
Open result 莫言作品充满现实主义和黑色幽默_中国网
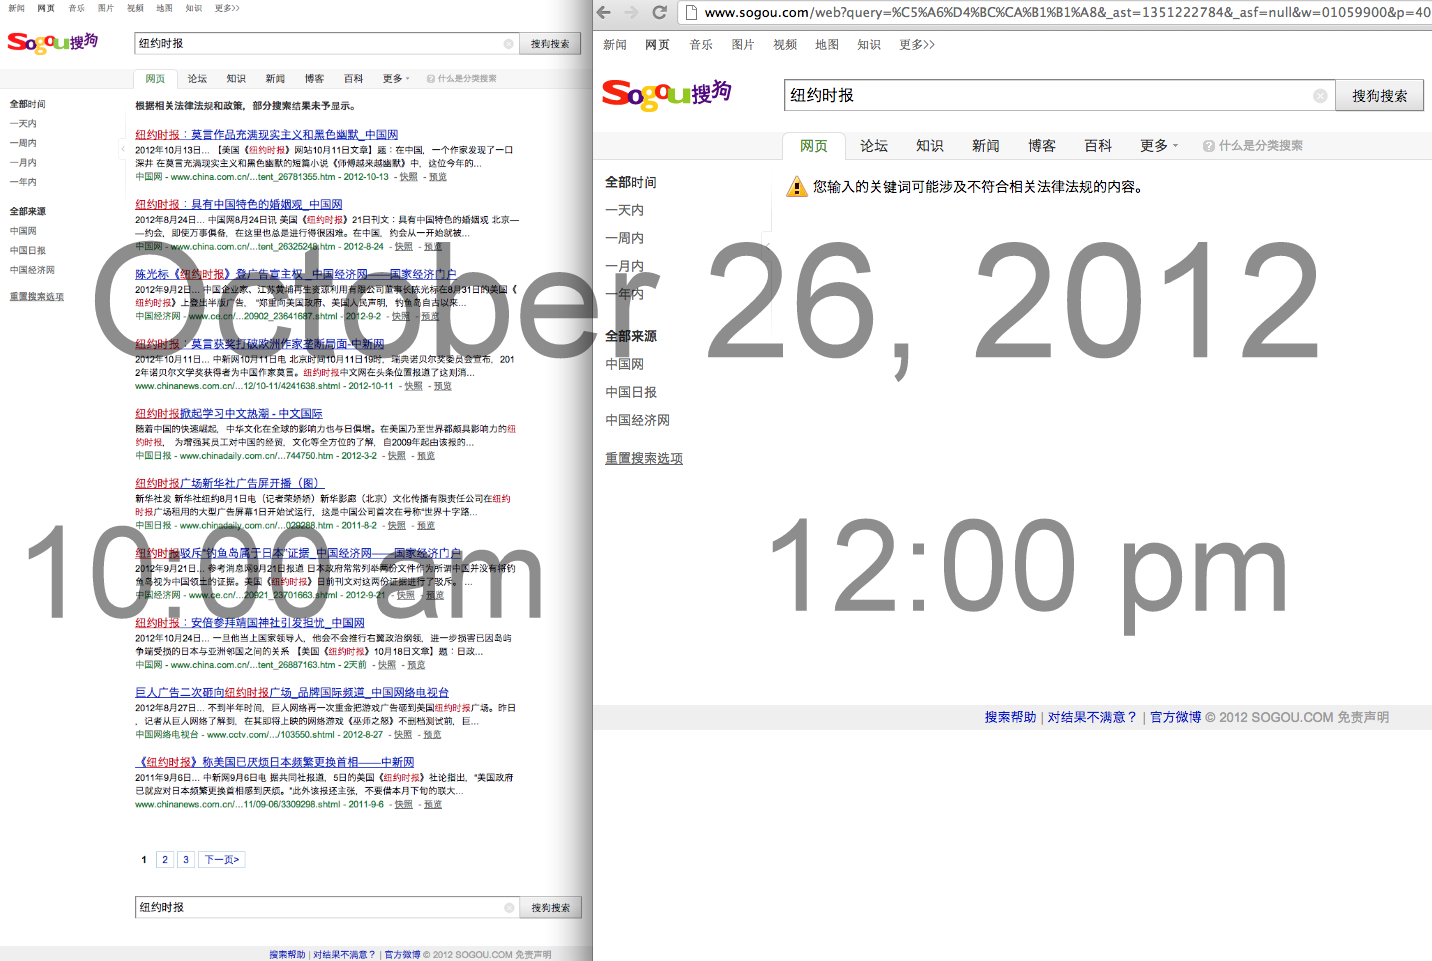267,135
